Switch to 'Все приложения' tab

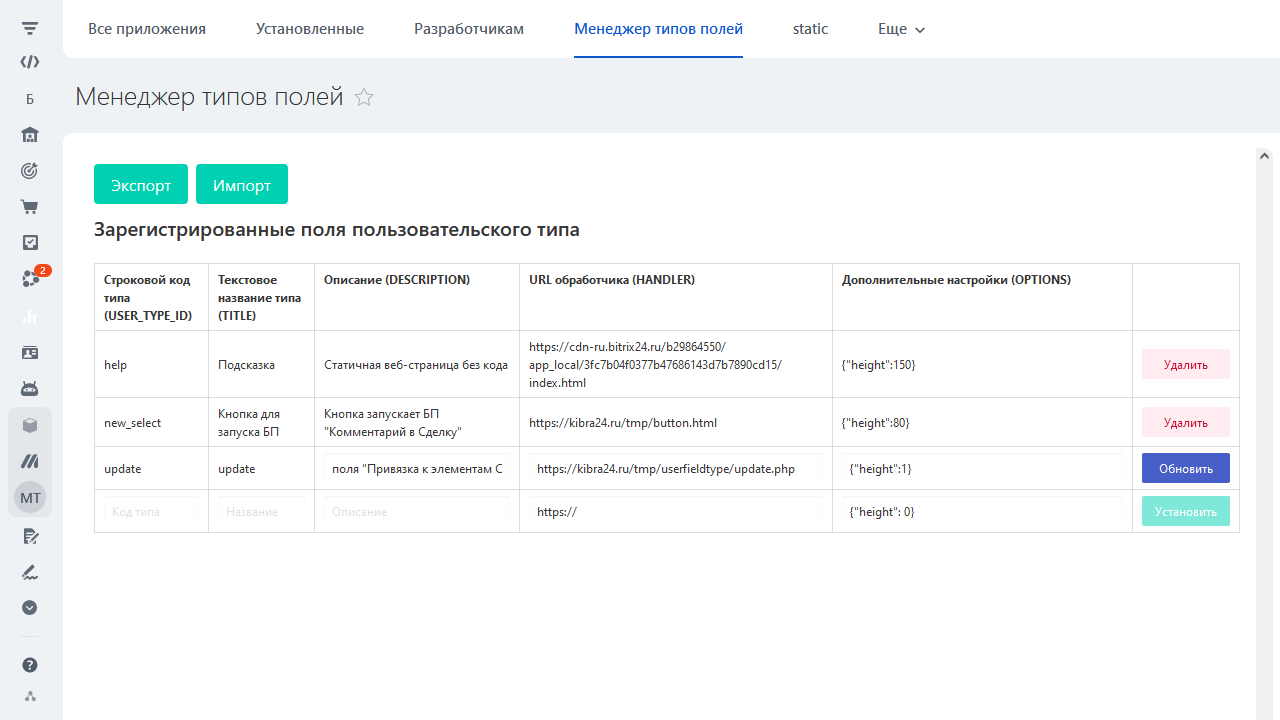click(147, 29)
